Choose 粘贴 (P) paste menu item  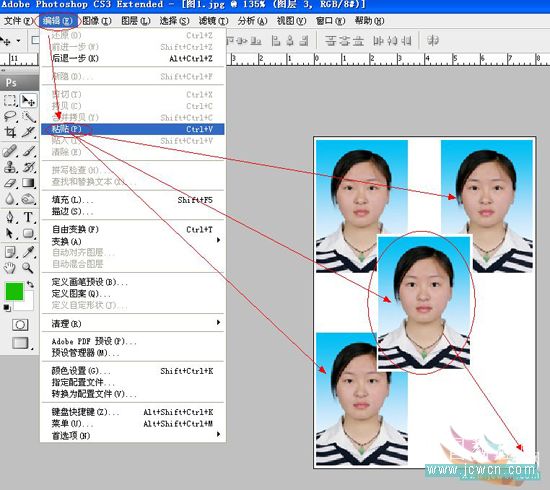(133, 129)
